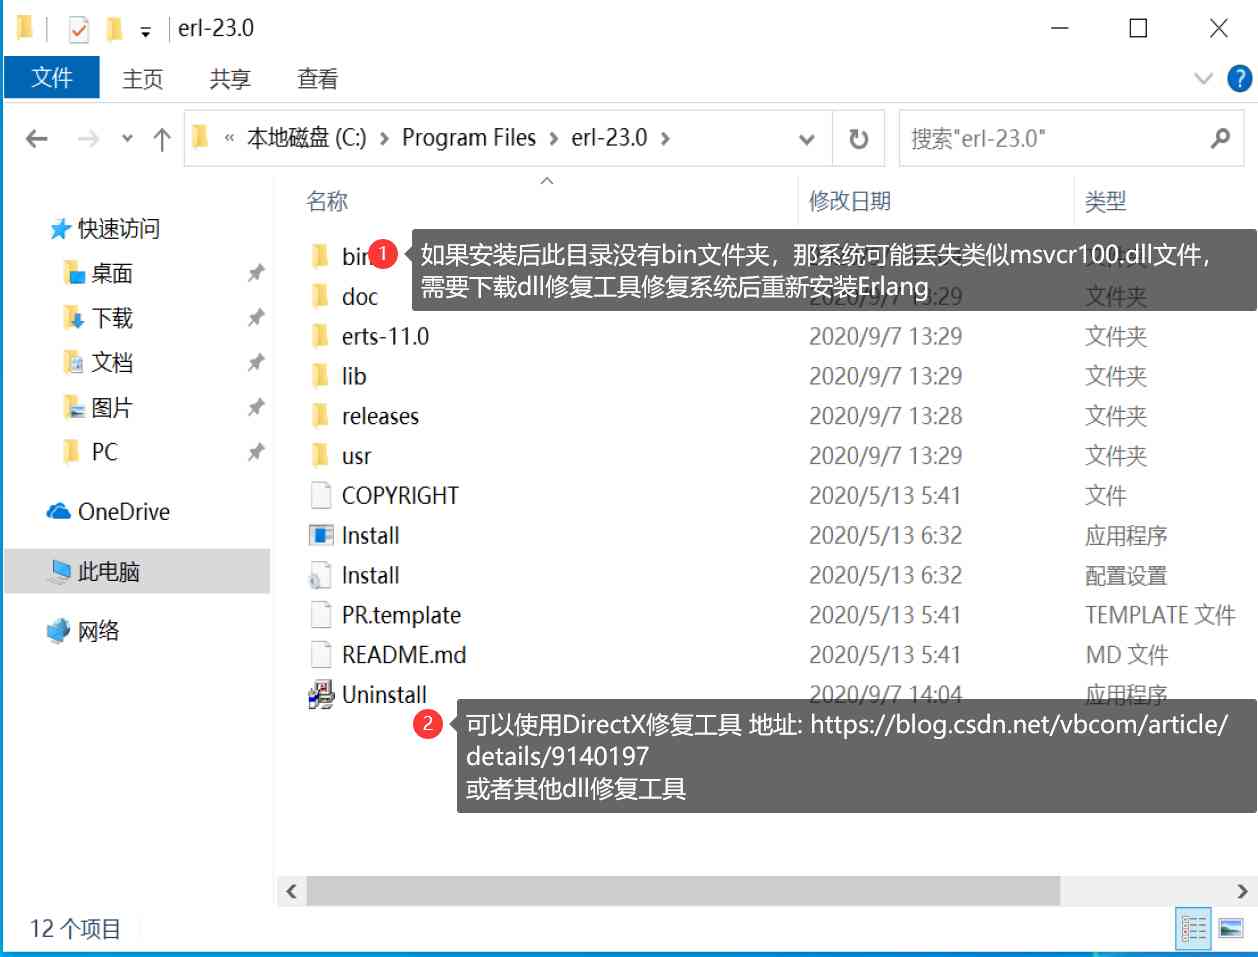1258x957 pixels.
Task: Expand chevron after erl-23.0 breadcrumb
Action: pyautogui.click(x=665, y=138)
